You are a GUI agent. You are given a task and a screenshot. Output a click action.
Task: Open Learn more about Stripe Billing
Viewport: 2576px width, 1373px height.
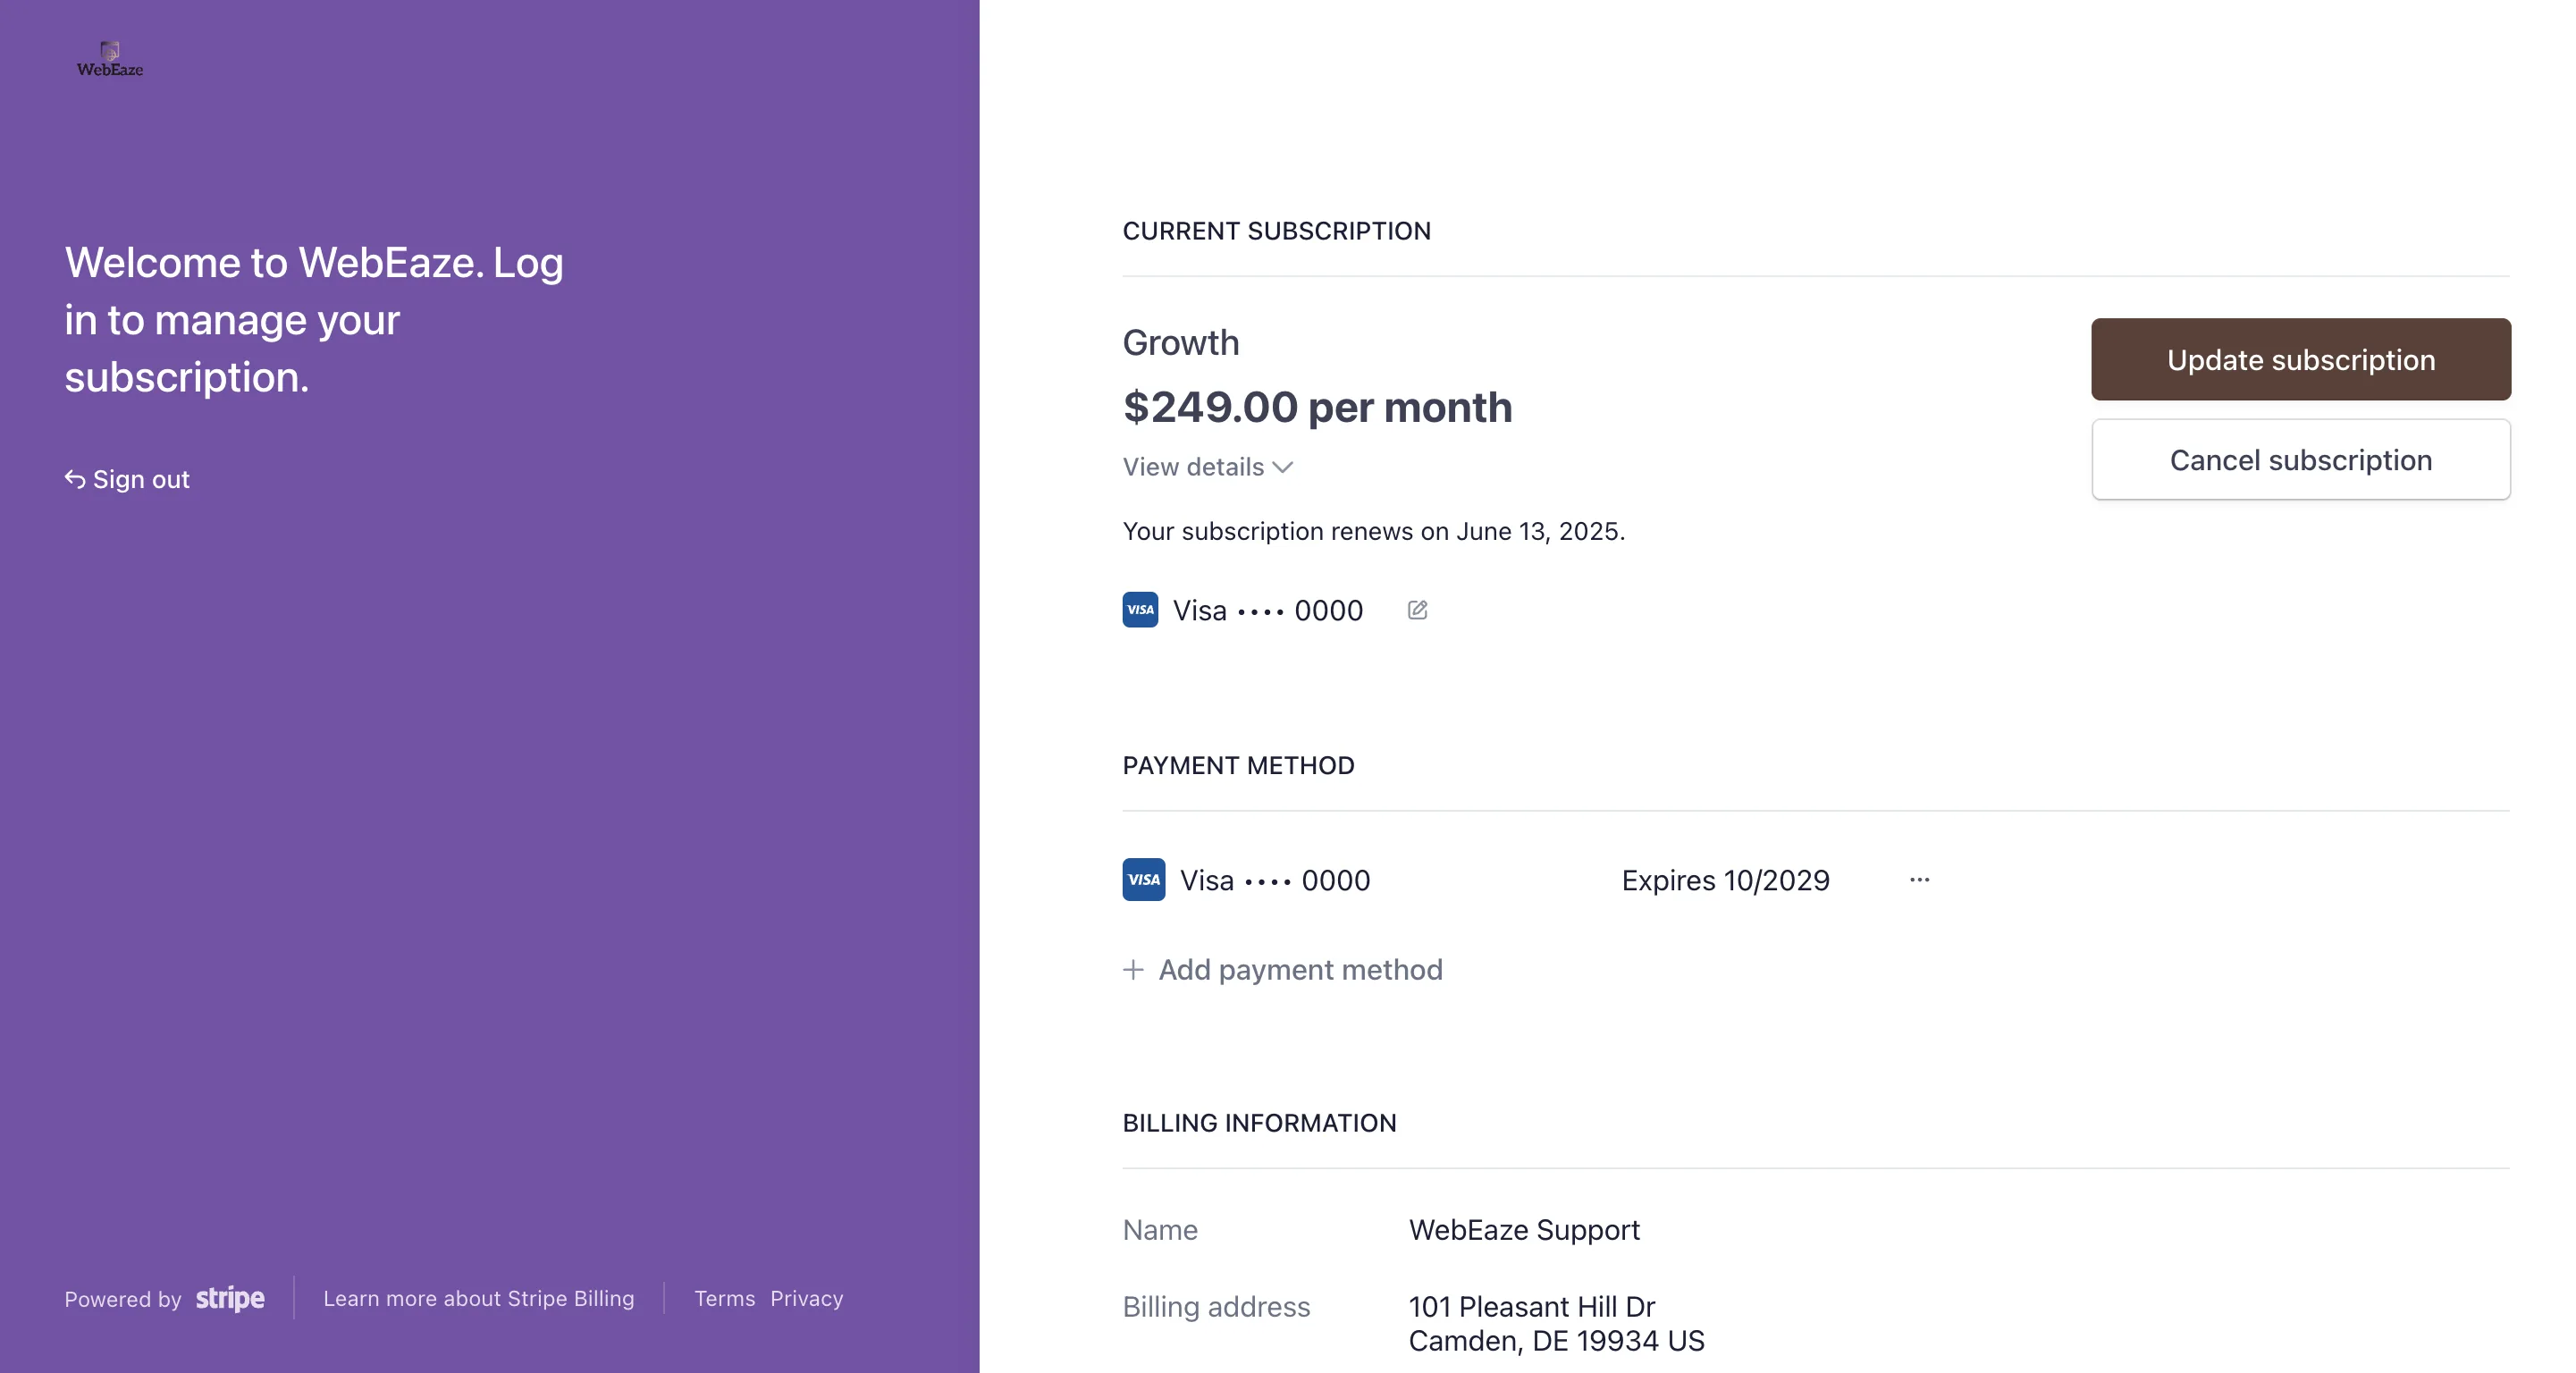[478, 1298]
